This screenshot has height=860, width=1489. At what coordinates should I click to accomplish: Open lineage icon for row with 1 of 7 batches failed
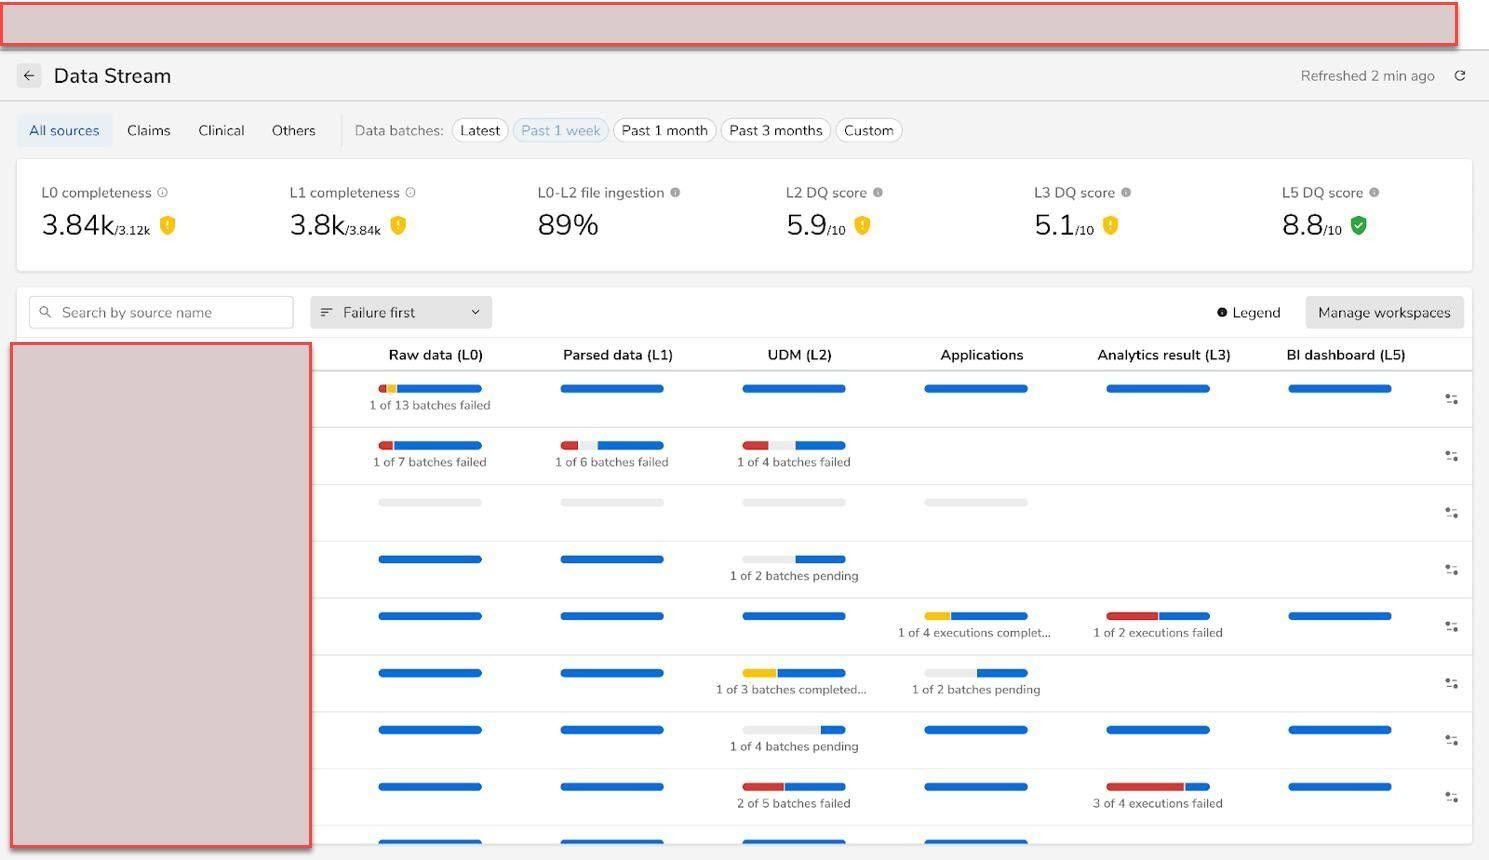[x=1451, y=456]
